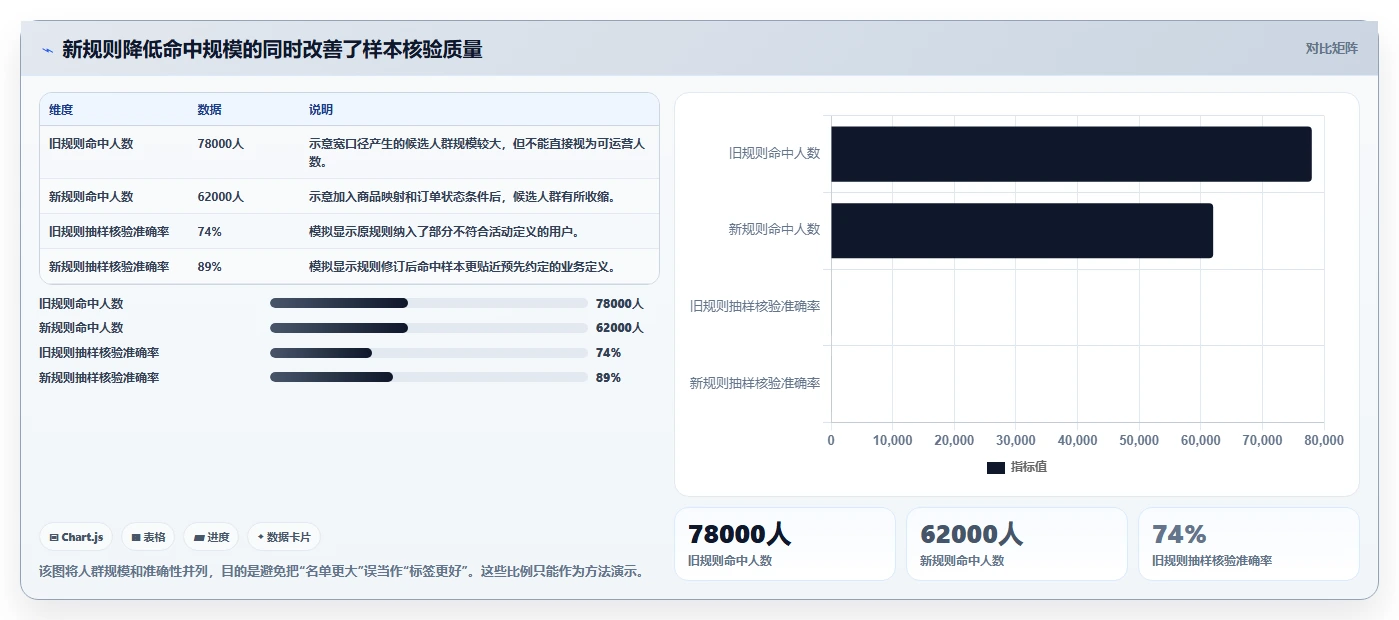Click the chart bar for 新规则命中人数
The height and width of the screenshot is (620, 1399).
(1022, 230)
